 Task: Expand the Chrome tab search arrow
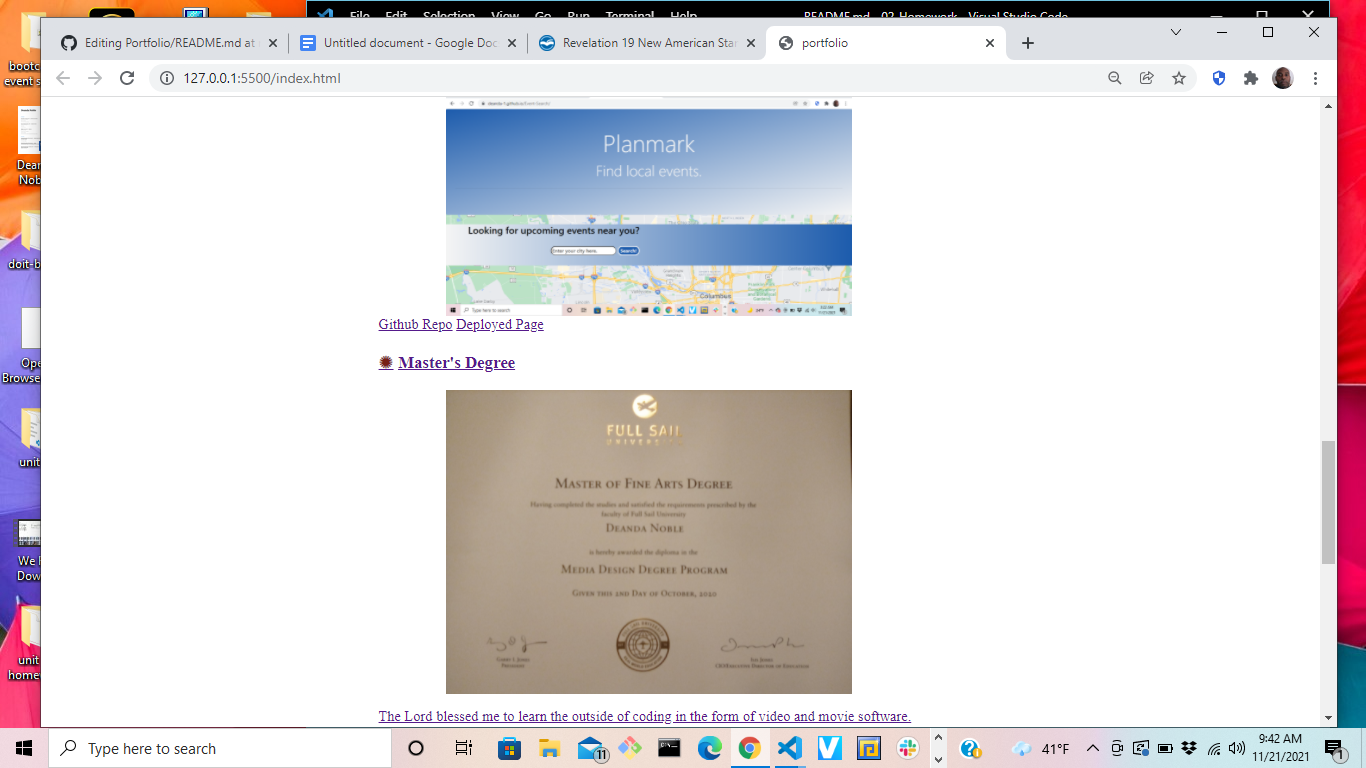click(1176, 32)
